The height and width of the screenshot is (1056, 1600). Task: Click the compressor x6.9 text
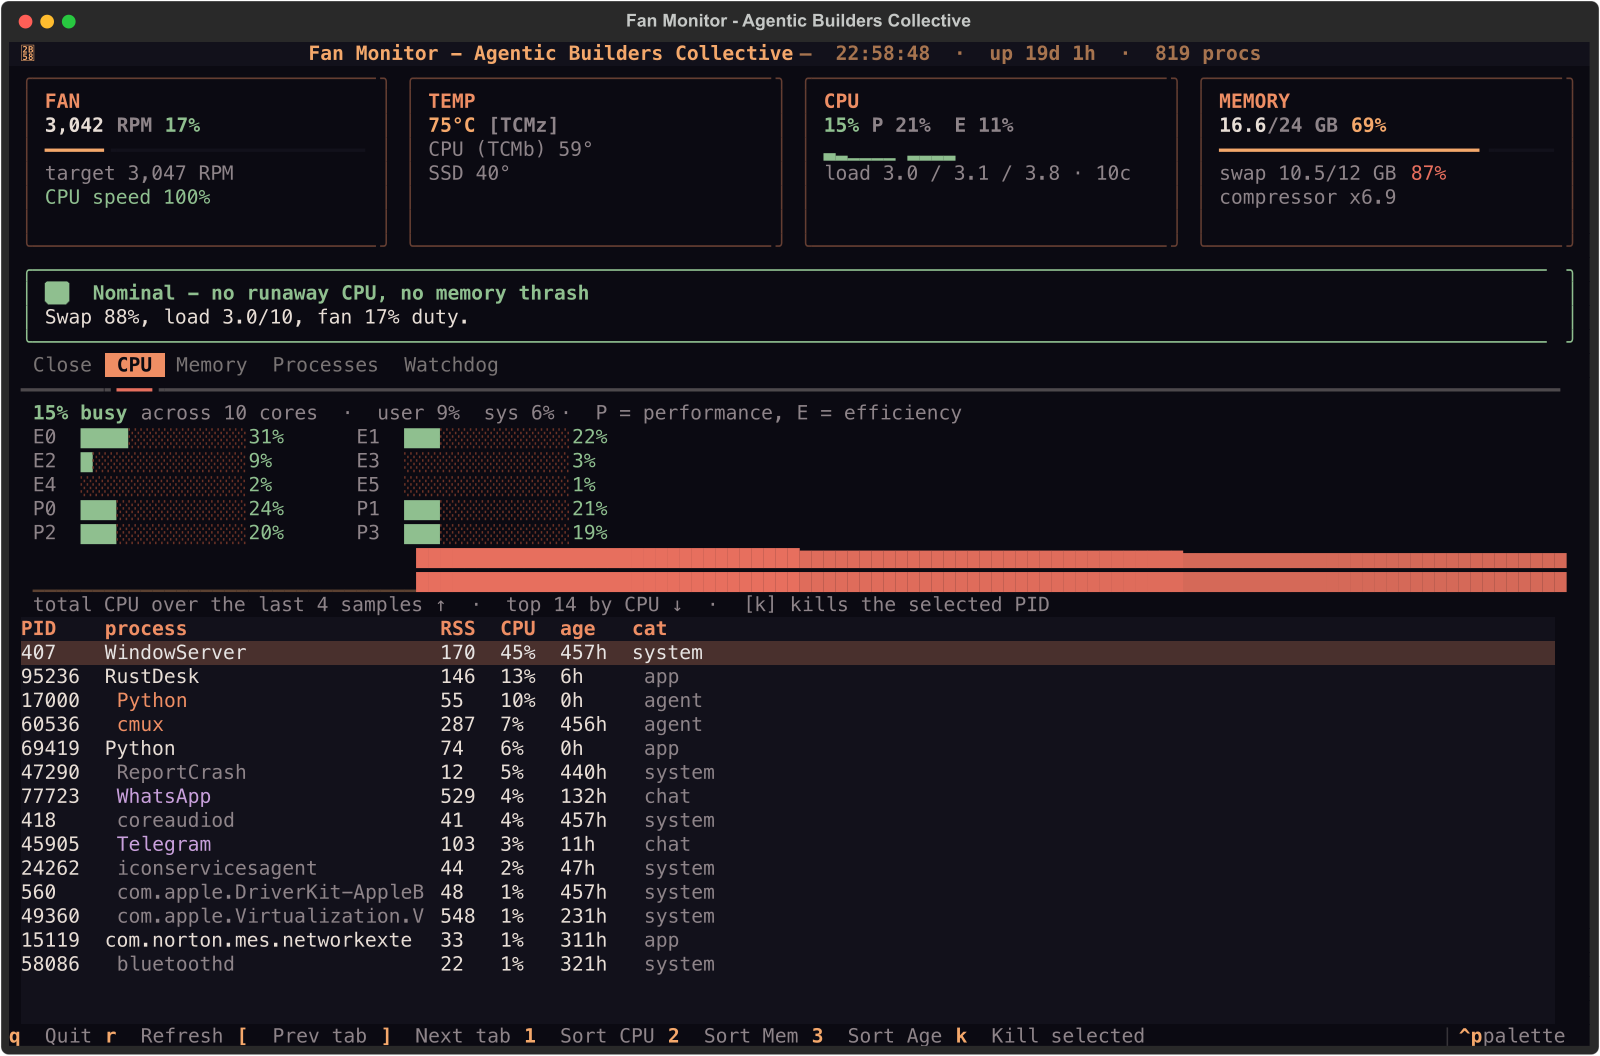(1307, 197)
